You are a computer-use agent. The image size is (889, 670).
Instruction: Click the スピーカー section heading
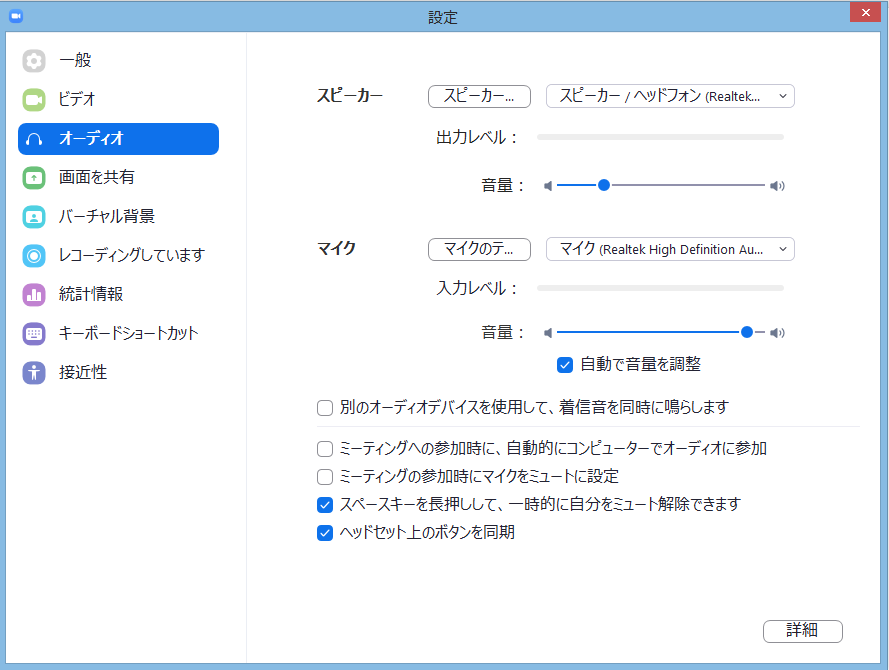pos(350,95)
